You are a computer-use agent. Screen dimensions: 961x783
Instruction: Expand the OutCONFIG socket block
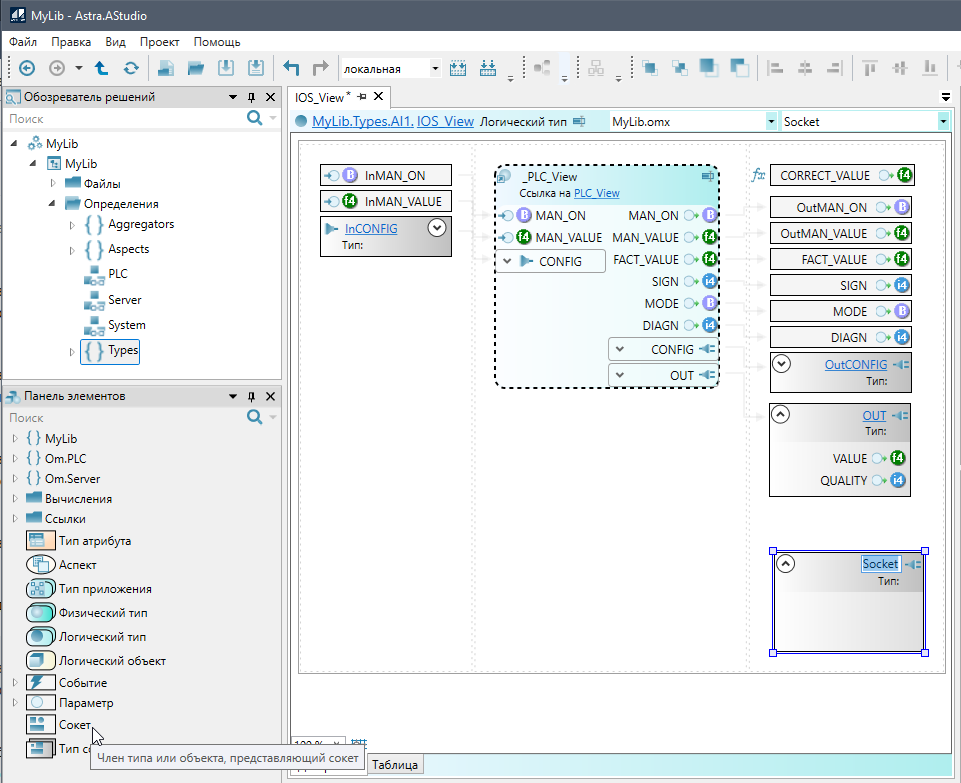tap(783, 364)
